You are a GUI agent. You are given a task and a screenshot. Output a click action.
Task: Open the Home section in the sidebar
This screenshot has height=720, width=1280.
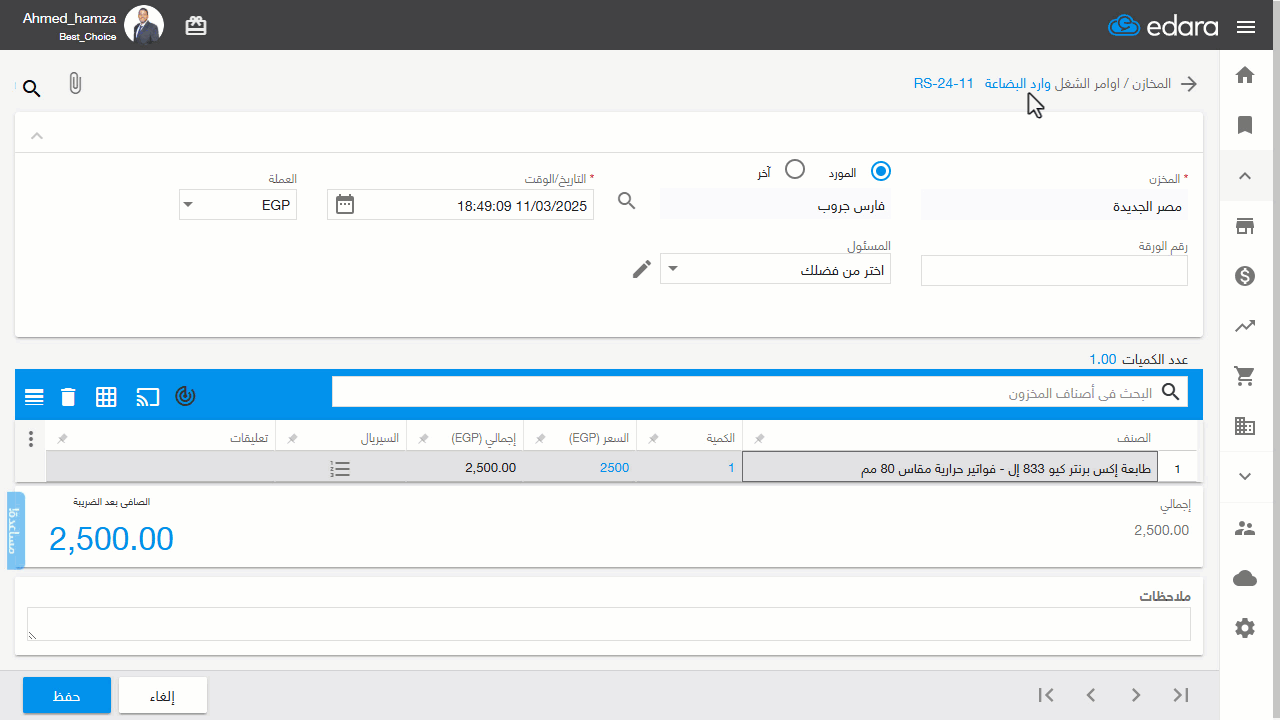[1245, 75]
